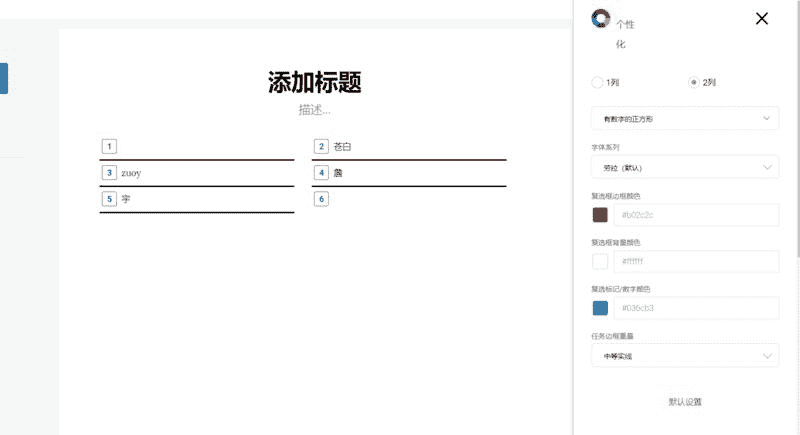Click the #b02c2c color input field
Image resolution: width=800 pixels, height=435 pixels.
click(696, 215)
